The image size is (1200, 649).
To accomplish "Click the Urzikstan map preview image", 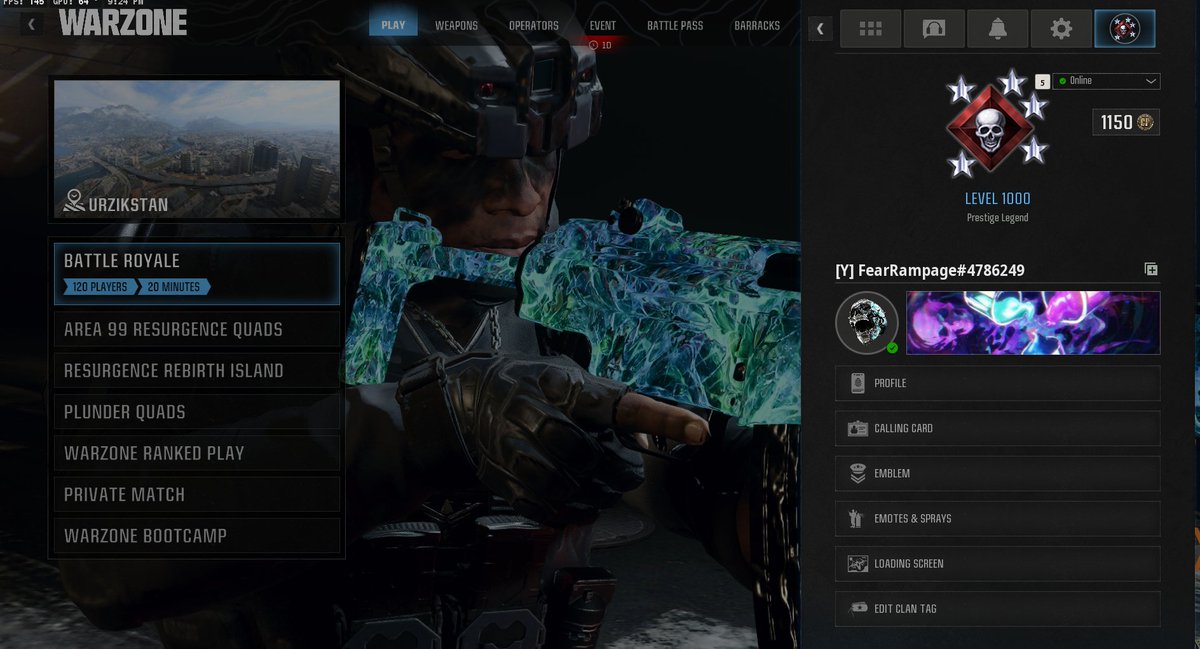I will pos(197,150).
